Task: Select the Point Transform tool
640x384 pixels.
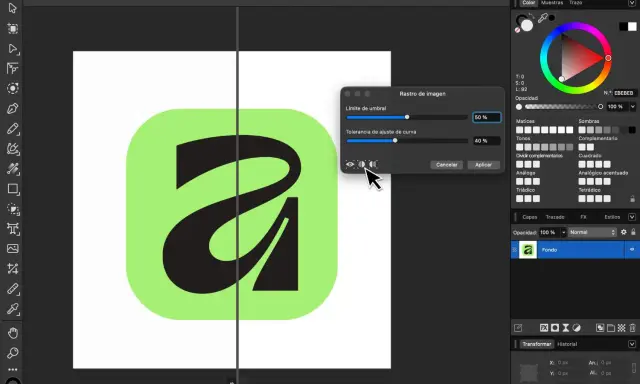Action: (12, 68)
